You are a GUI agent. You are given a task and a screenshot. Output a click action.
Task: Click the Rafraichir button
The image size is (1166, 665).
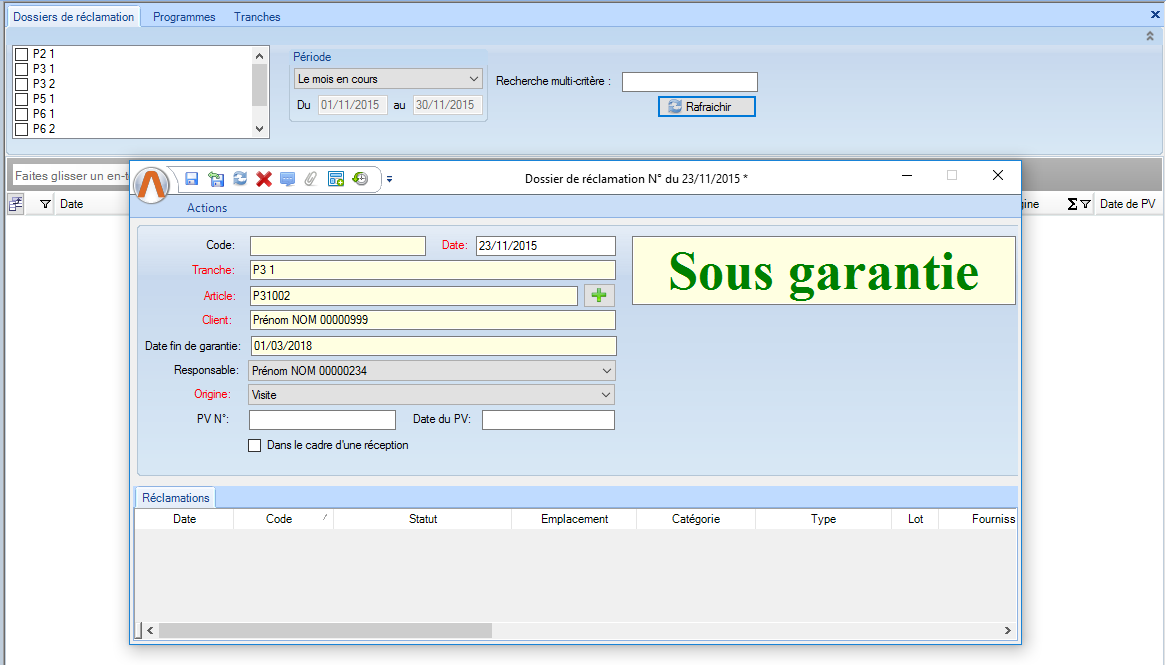pos(706,106)
